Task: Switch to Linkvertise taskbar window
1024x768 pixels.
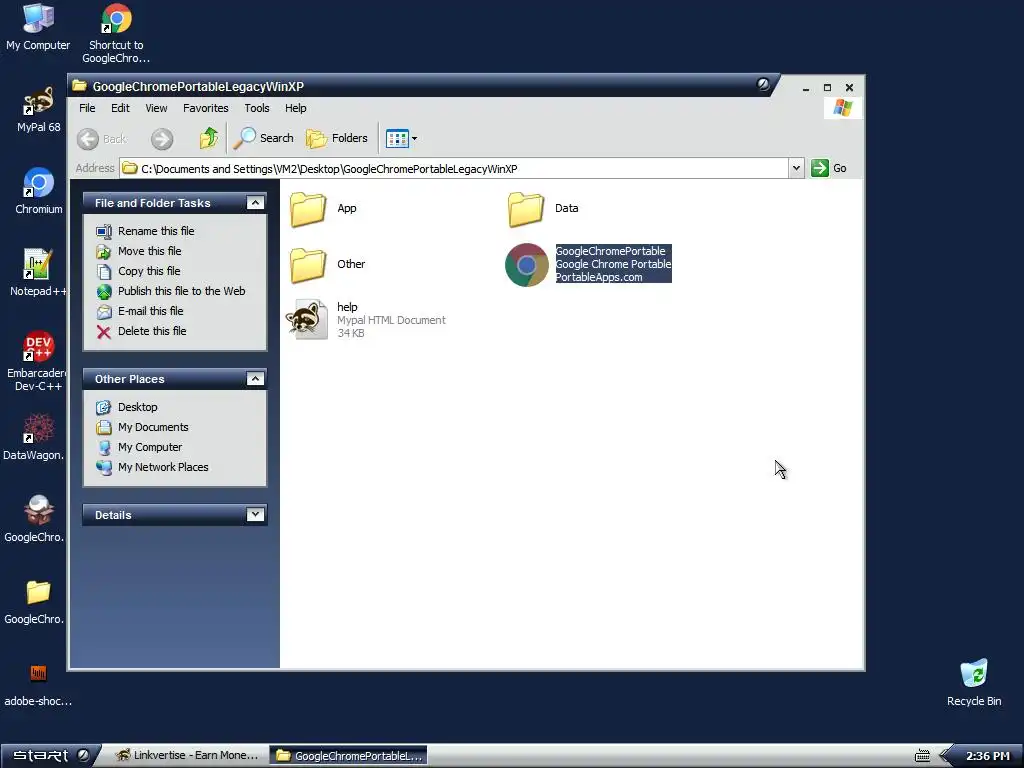Action: [187, 756]
